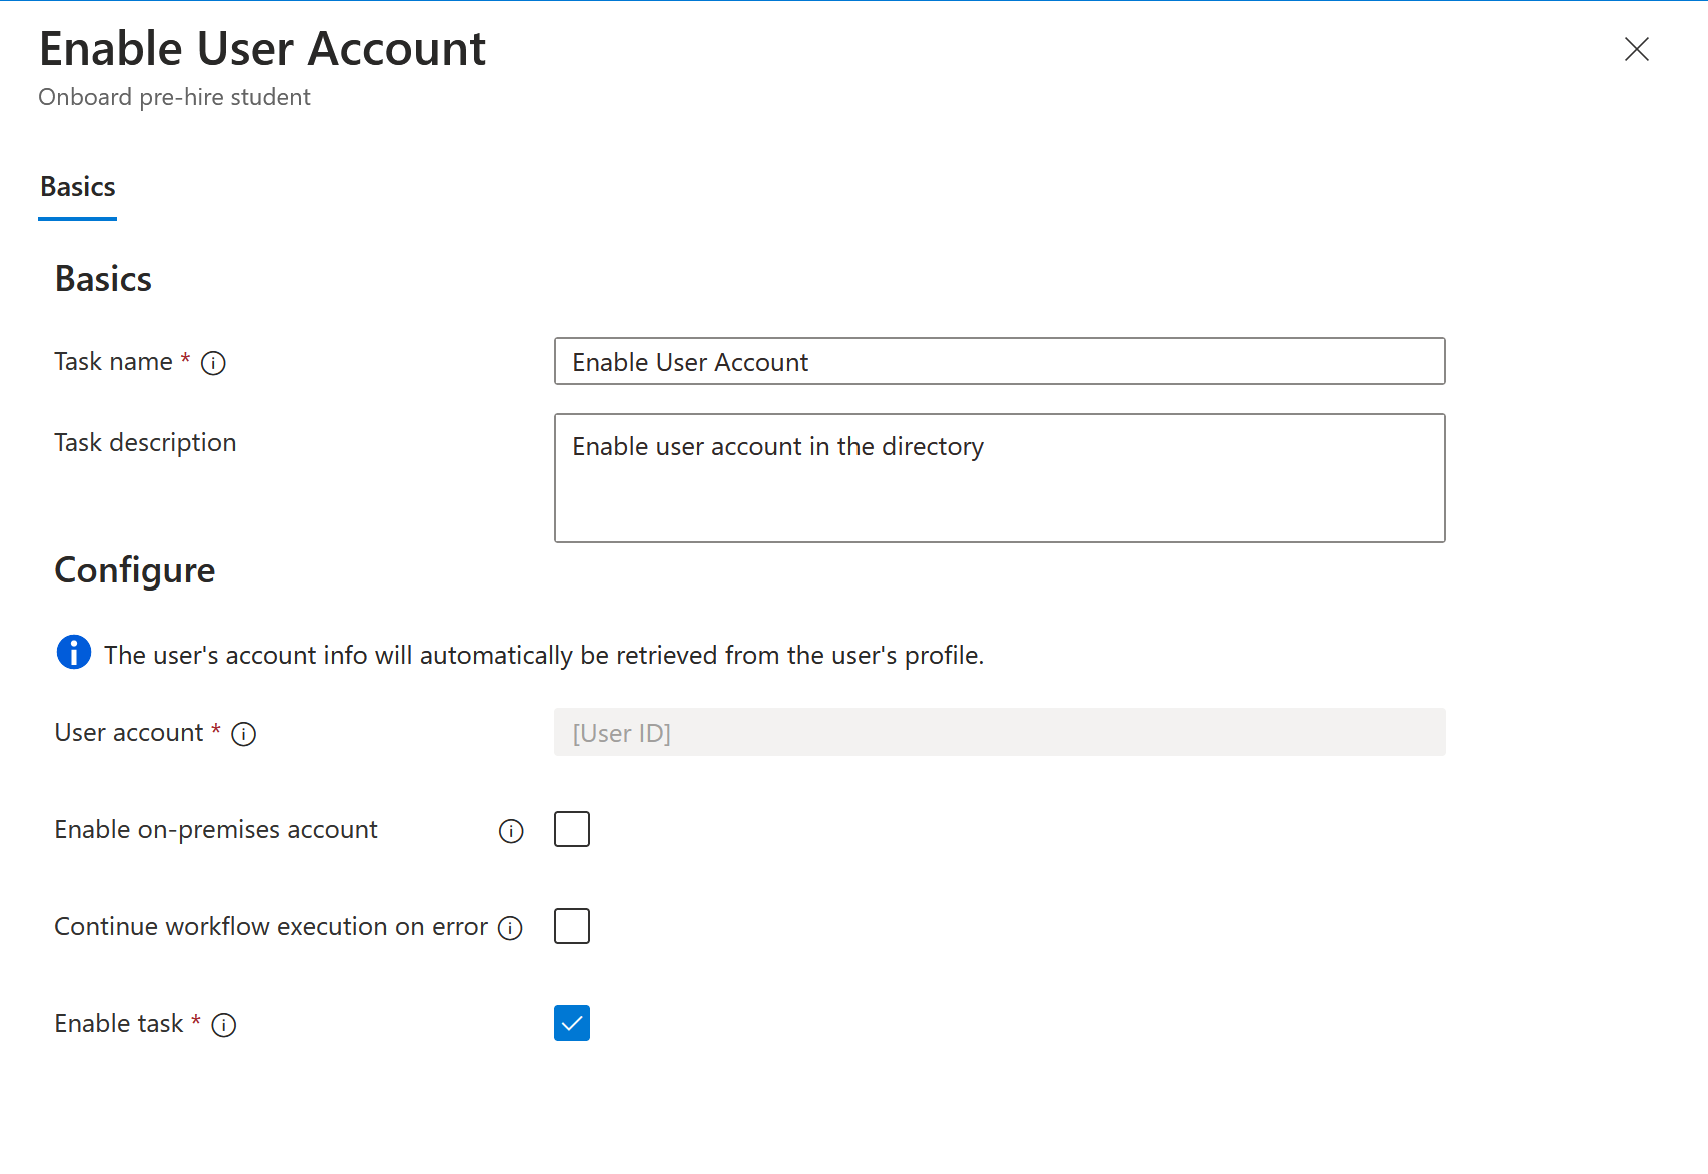Select the info icon next to User account label
Image resolution: width=1708 pixels, height=1174 pixels.
pyautogui.click(x=243, y=734)
